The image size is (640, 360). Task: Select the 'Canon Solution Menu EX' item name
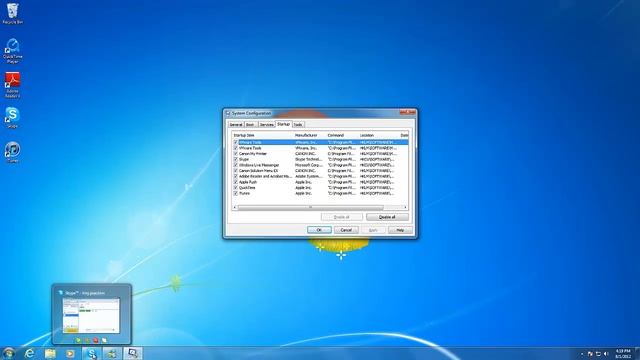coord(258,171)
